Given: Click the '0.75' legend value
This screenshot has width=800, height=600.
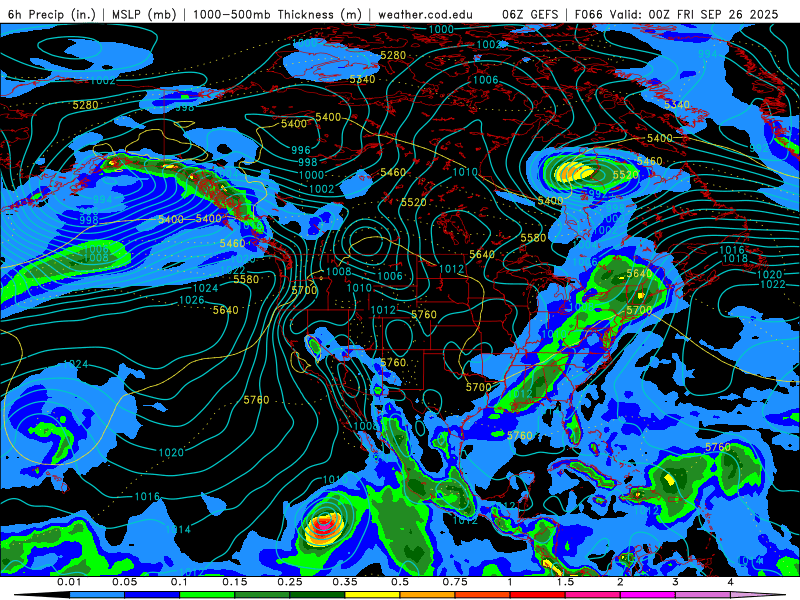Looking at the screenshot, I should pos(455,582).
